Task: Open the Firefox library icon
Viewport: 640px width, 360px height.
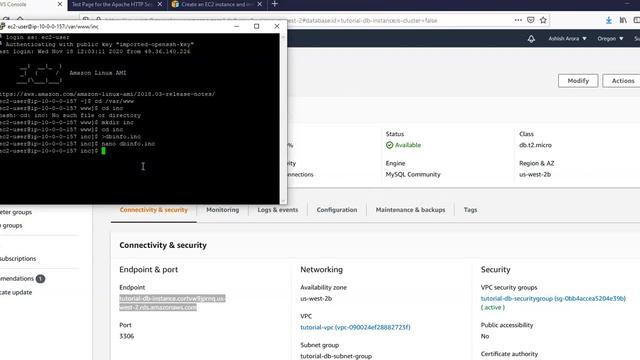Action: click(x=623, y=20)
